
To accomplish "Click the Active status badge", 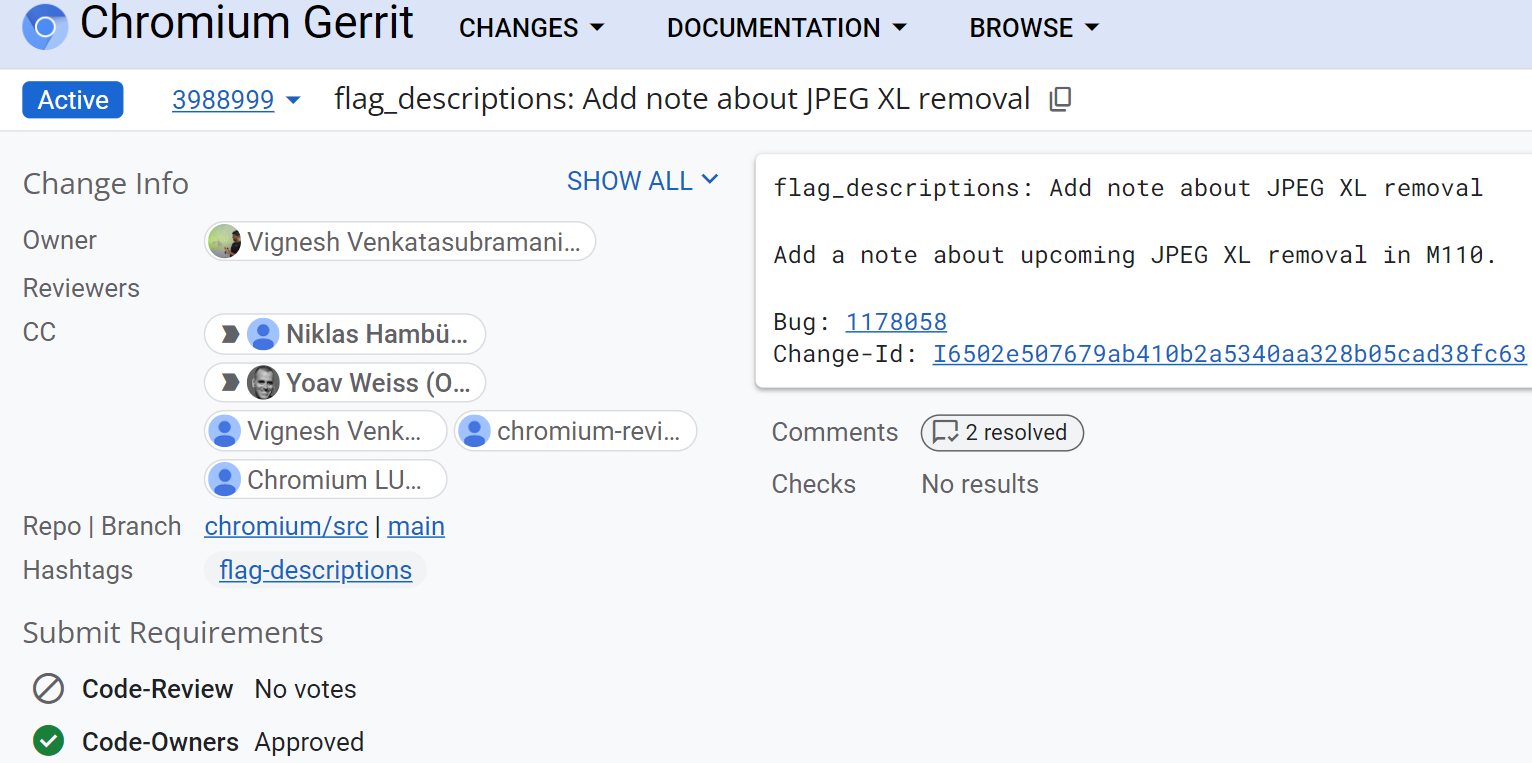I will click(73, 100).
